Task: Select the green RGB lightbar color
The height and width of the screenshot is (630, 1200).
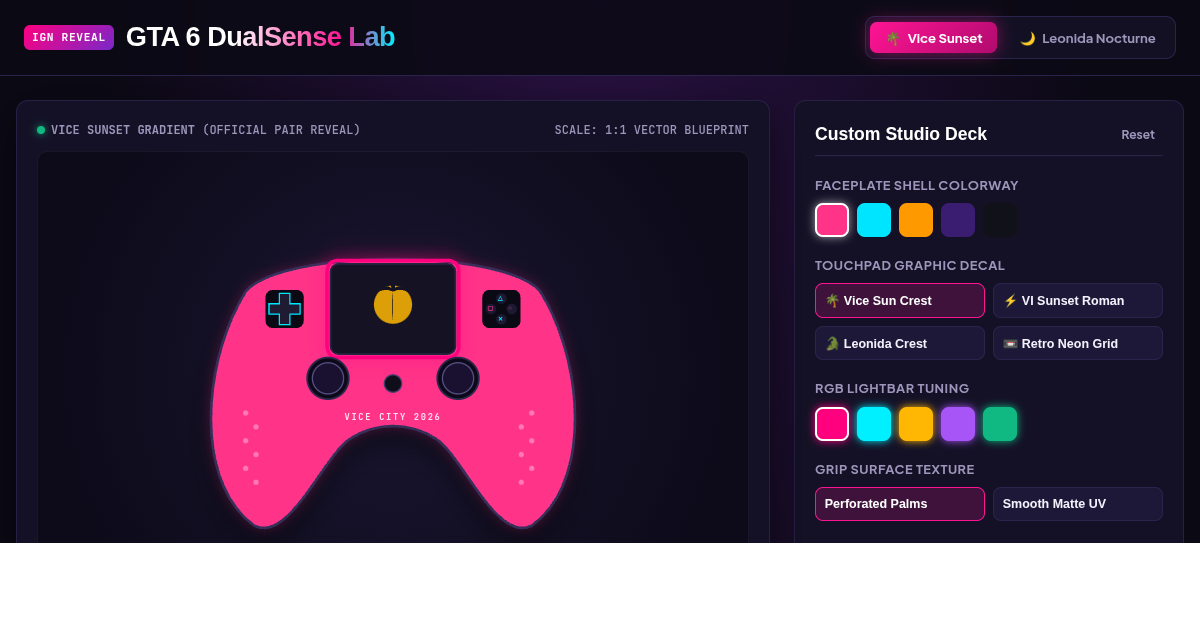Action: (1000, 424)
